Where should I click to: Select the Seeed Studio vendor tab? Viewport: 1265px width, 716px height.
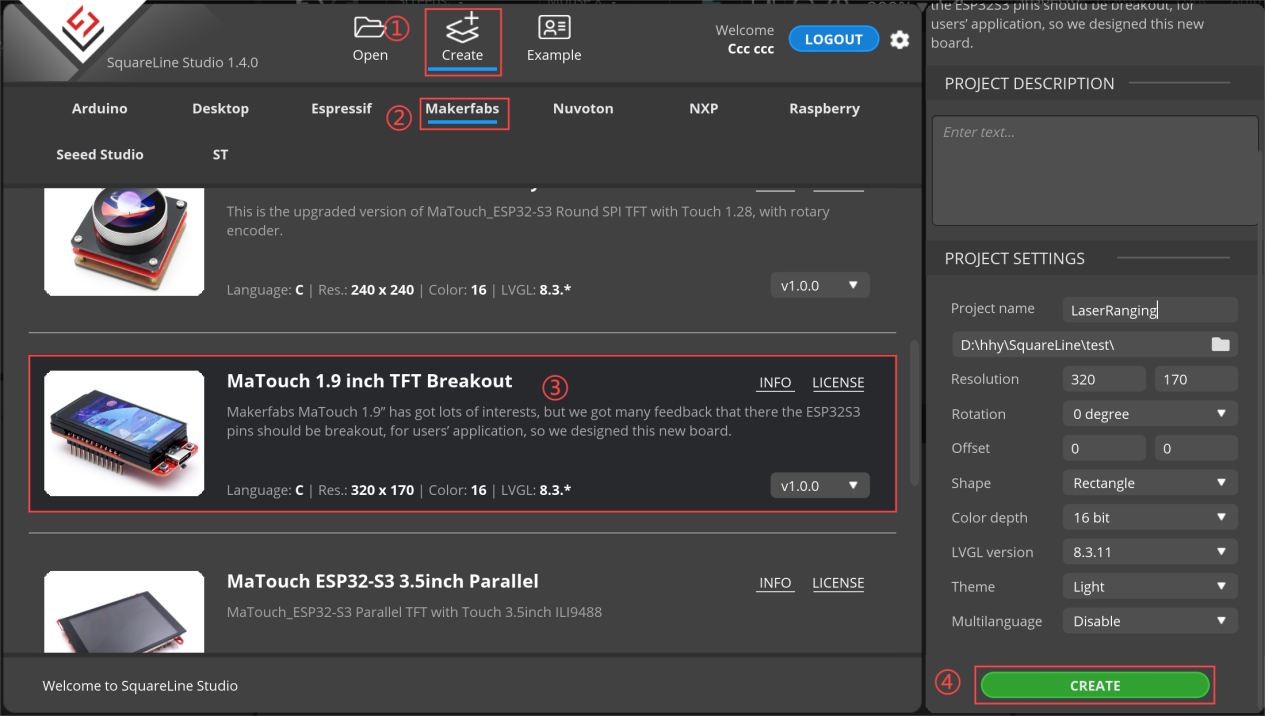(x=100, y=154)
